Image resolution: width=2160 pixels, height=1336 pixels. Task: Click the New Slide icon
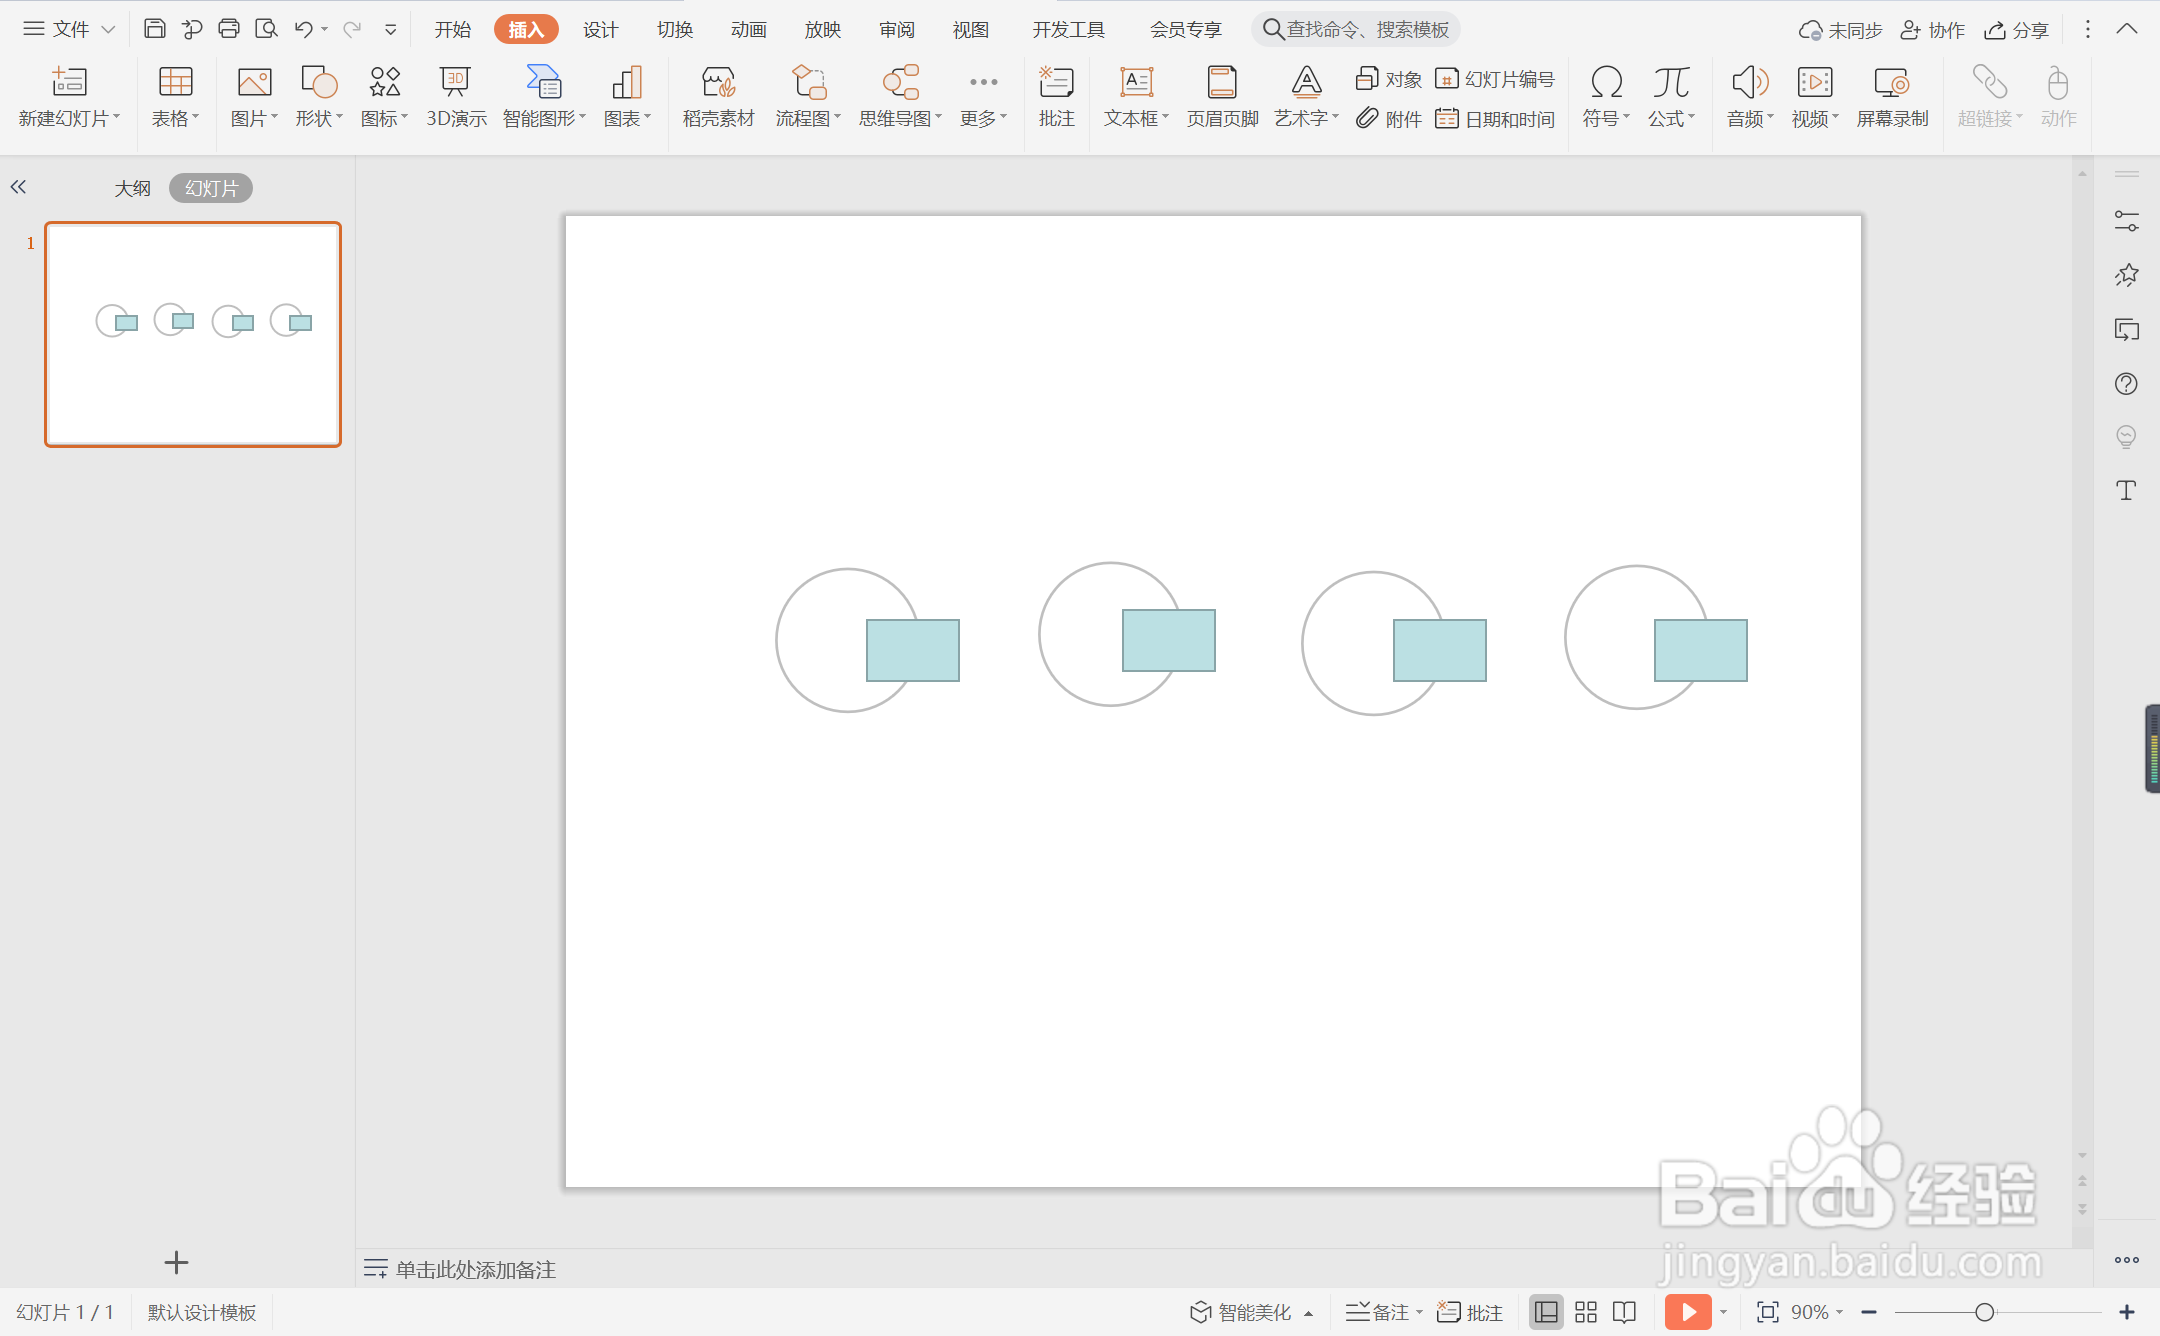68,81
